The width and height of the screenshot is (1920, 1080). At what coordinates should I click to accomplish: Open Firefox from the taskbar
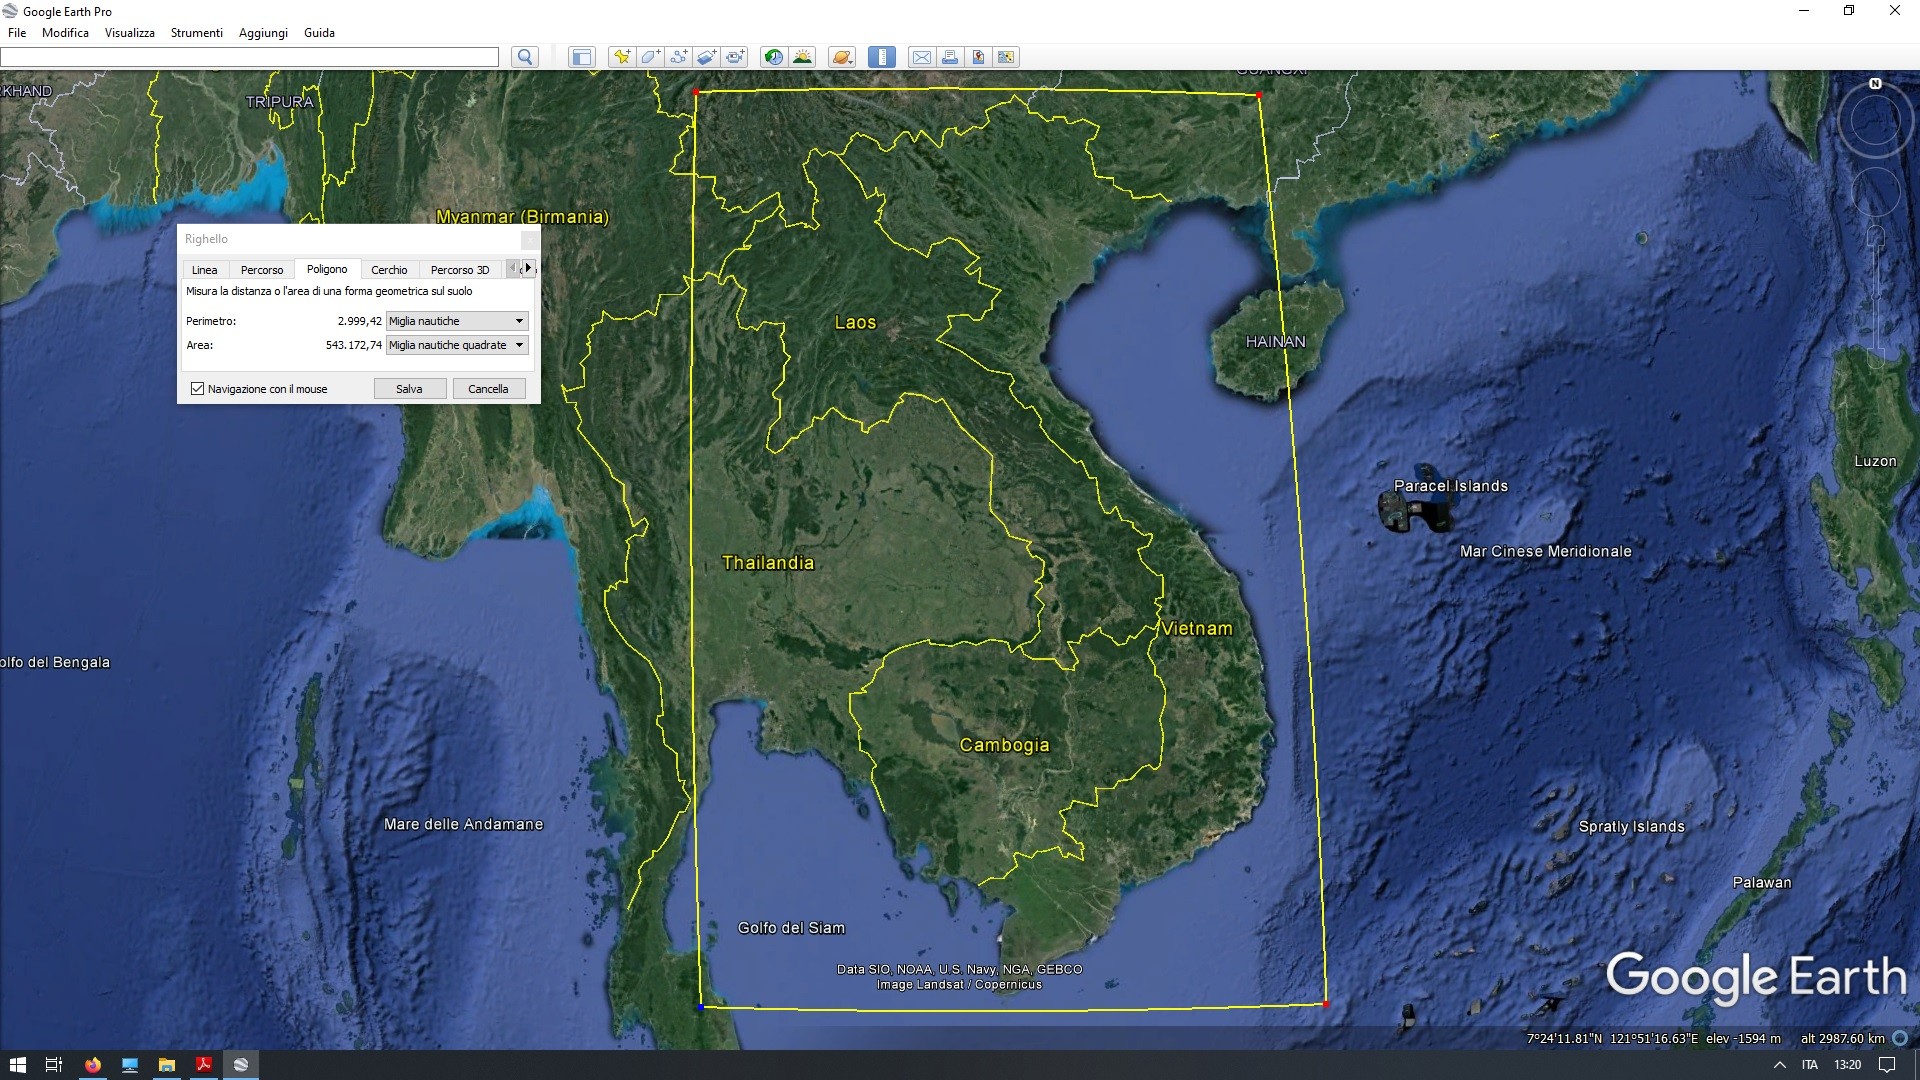coord(93,1065)
